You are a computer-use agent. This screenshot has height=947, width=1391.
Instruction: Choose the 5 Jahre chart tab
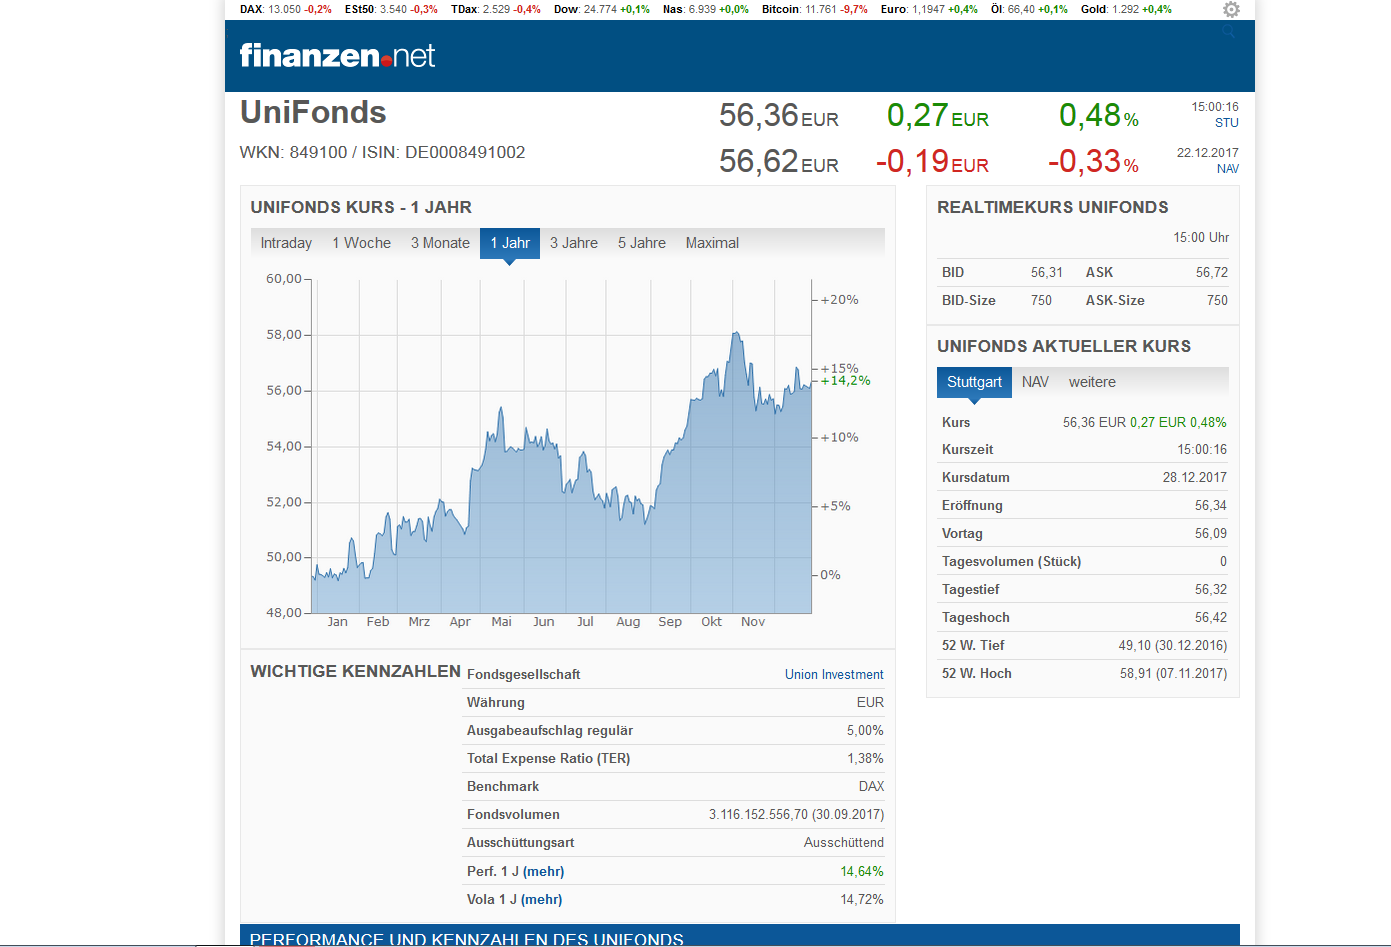click(x=642, y=243)
